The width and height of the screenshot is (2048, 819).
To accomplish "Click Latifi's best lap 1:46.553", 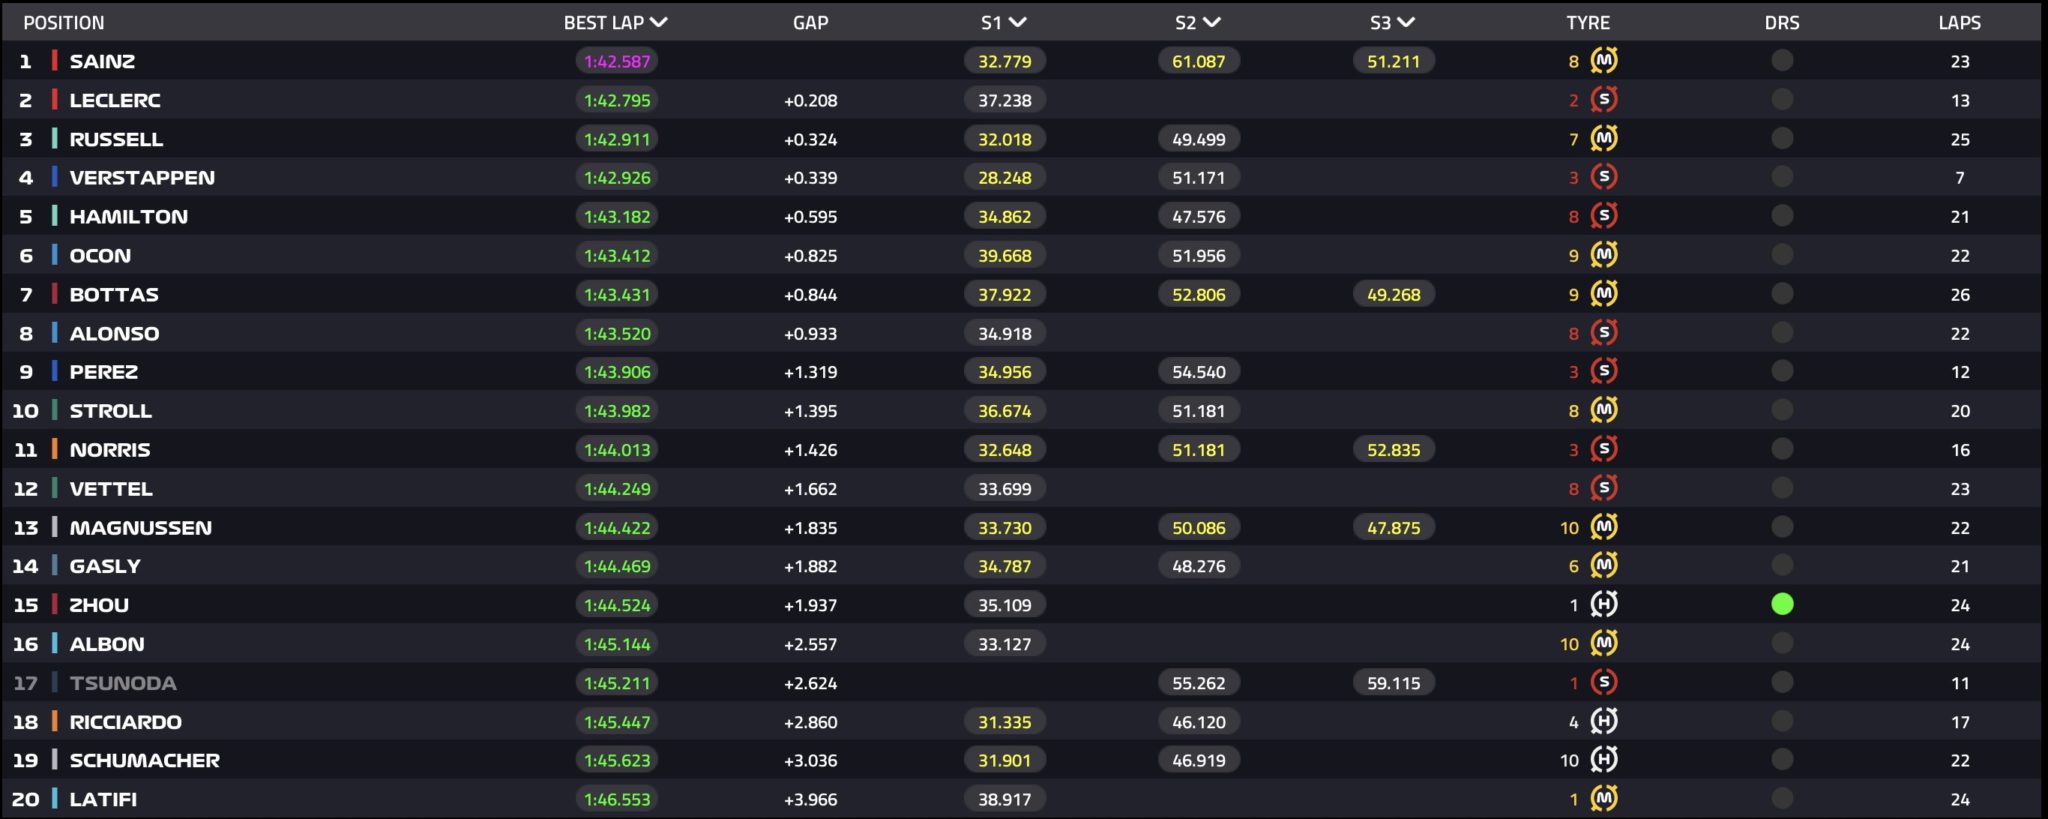I will coord(617,799).
